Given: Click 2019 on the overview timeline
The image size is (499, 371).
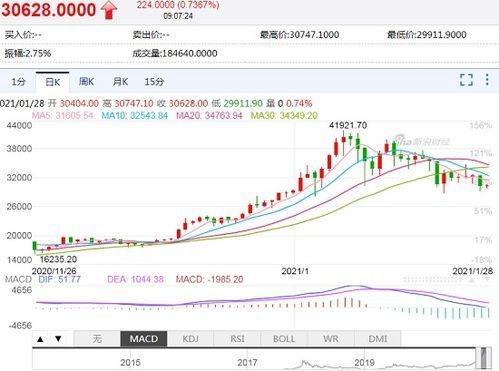Looking at the screenshot, I should (x=364, y=363).
